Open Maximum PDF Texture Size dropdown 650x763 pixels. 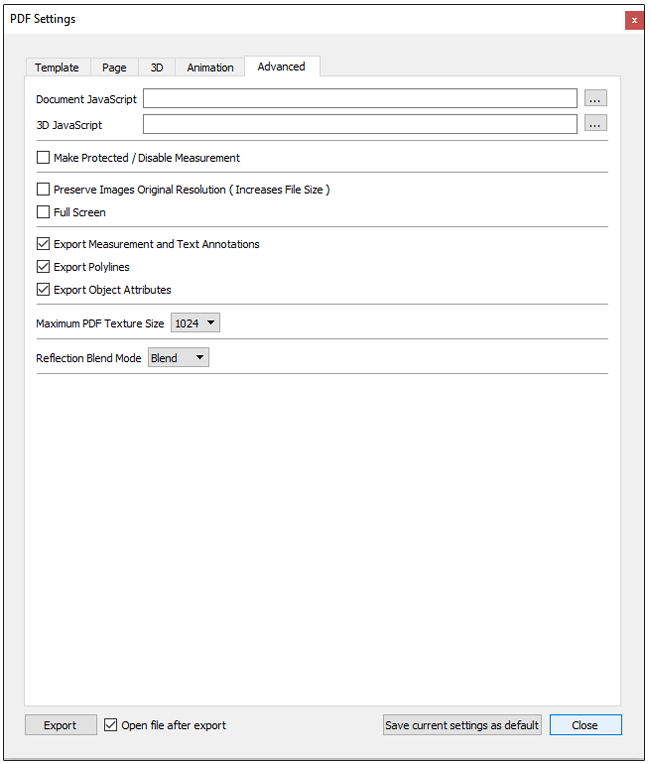(195, 324)
